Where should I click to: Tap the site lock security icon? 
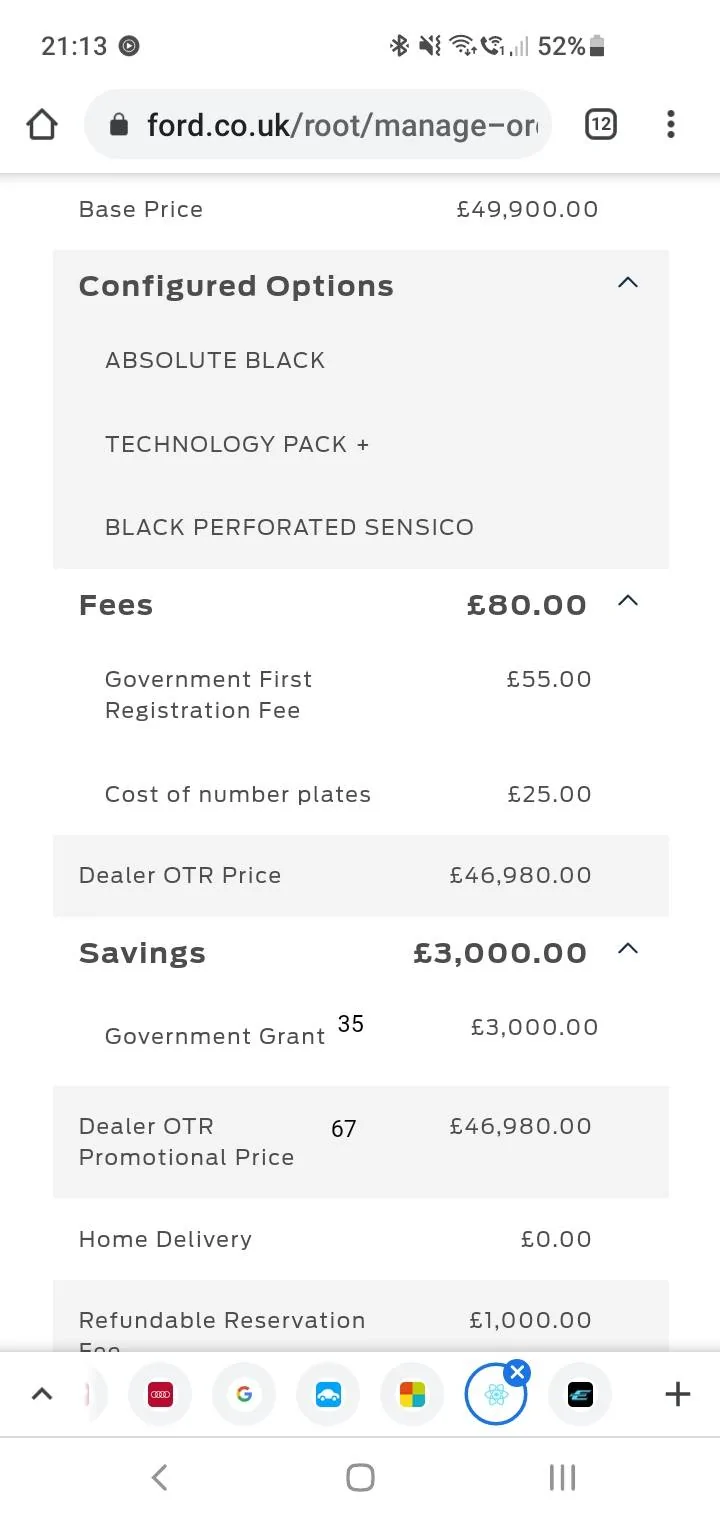click(x=119, y=125)
